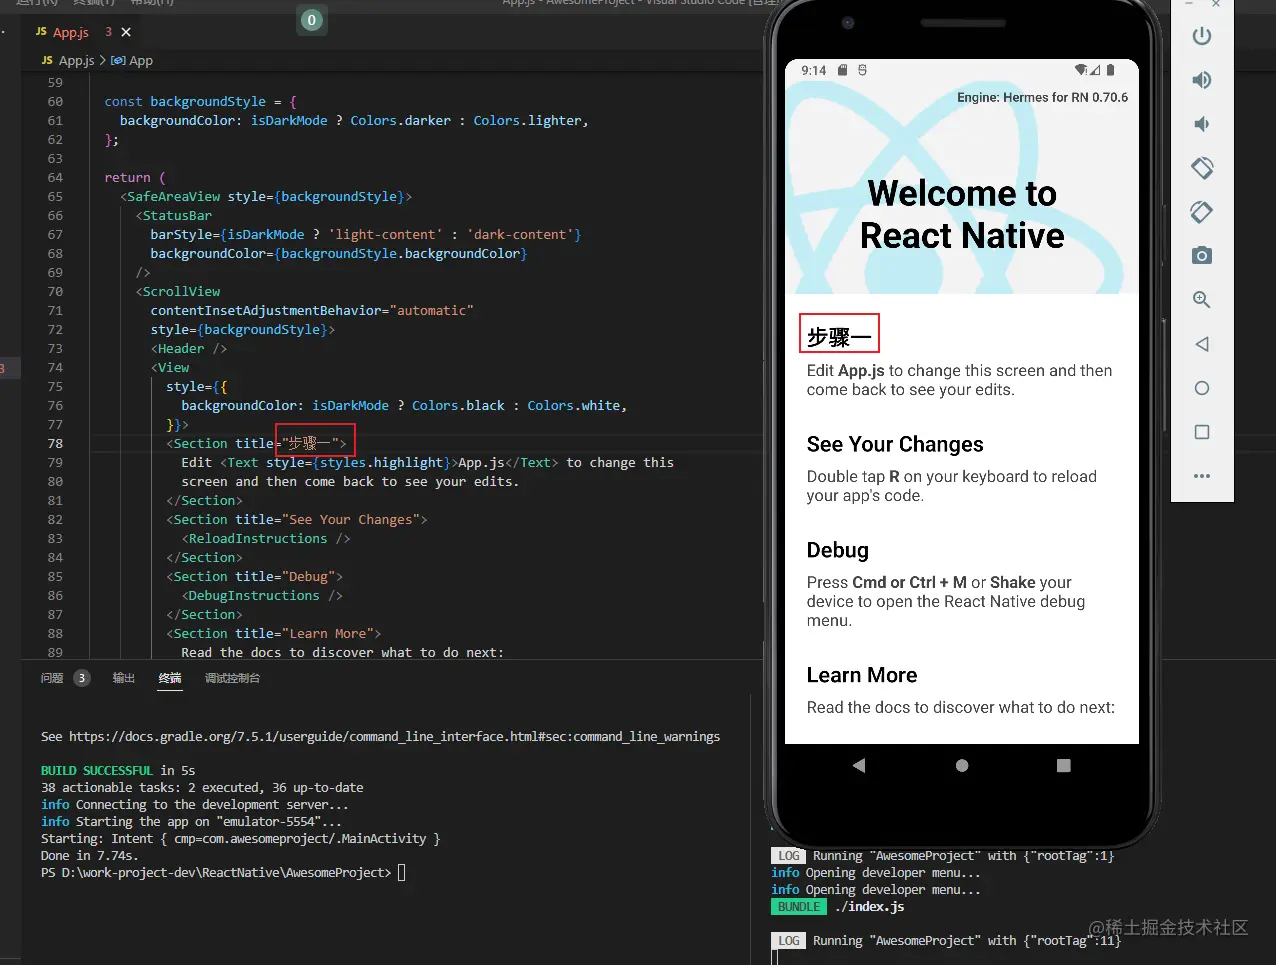This screenshot has height=965, width=1276.
Task: Click the emulator toolbar back triangle
Action: (1202, 344)
